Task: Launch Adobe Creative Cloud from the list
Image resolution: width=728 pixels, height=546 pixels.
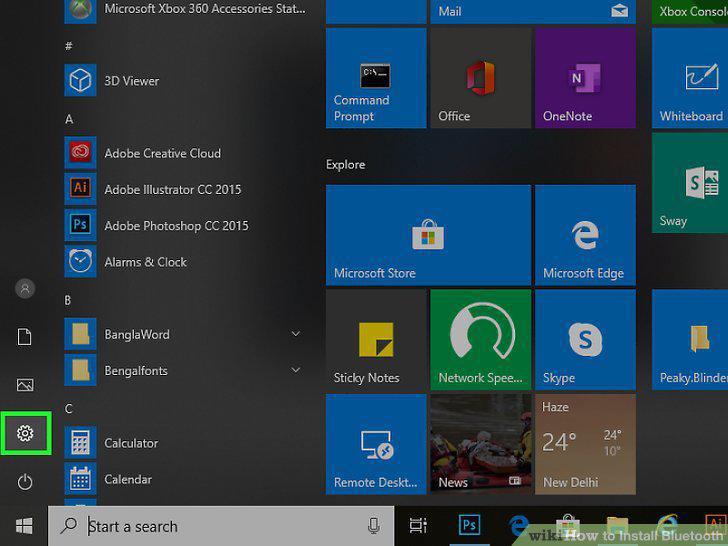Action: [186, 153]
